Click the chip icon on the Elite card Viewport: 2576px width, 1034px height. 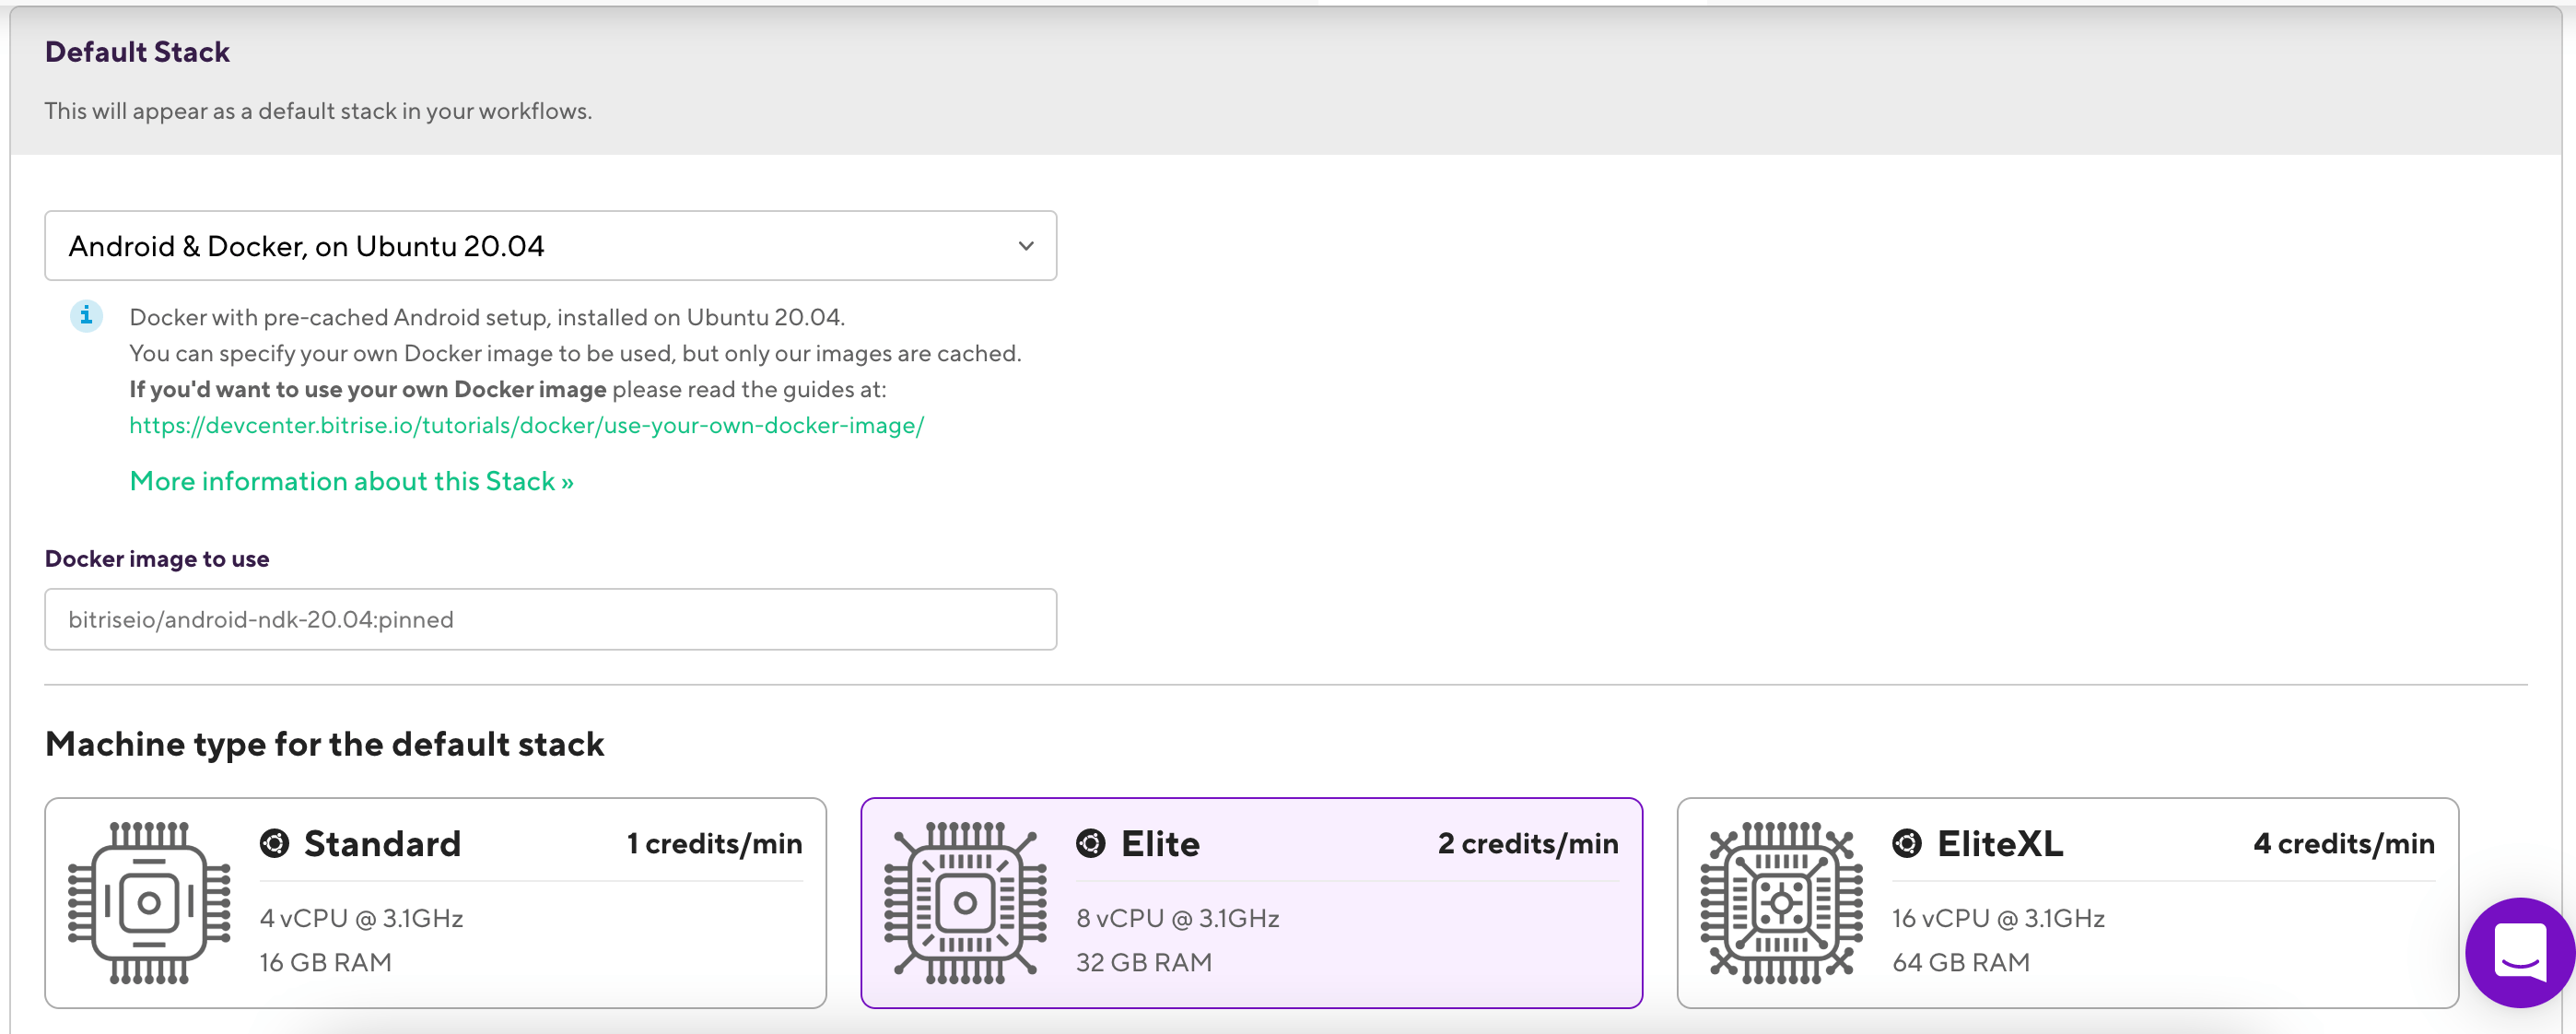click(x=964, y=903)
